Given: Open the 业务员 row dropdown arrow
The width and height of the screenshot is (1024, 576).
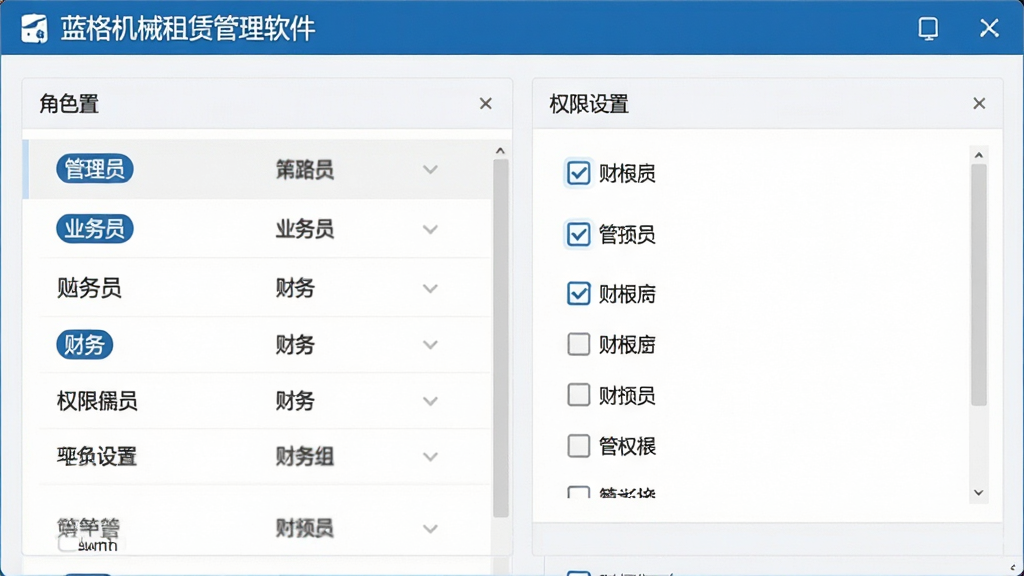Looking at the screenshot, I should pos(430,229).
